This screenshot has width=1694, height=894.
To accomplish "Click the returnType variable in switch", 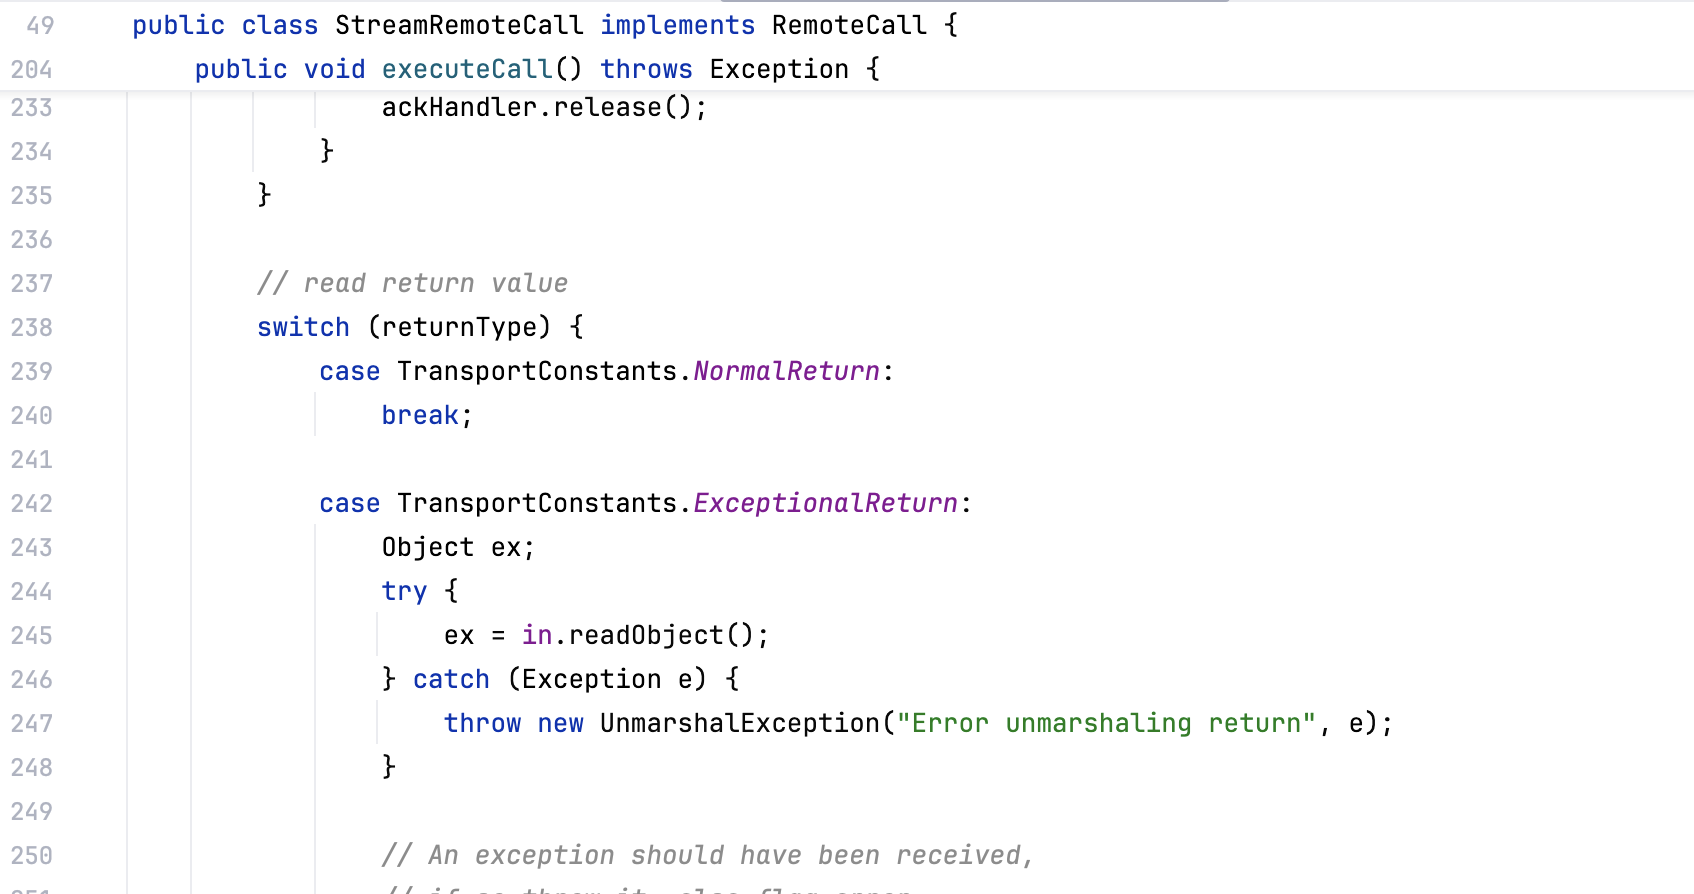I will (459, 327).
